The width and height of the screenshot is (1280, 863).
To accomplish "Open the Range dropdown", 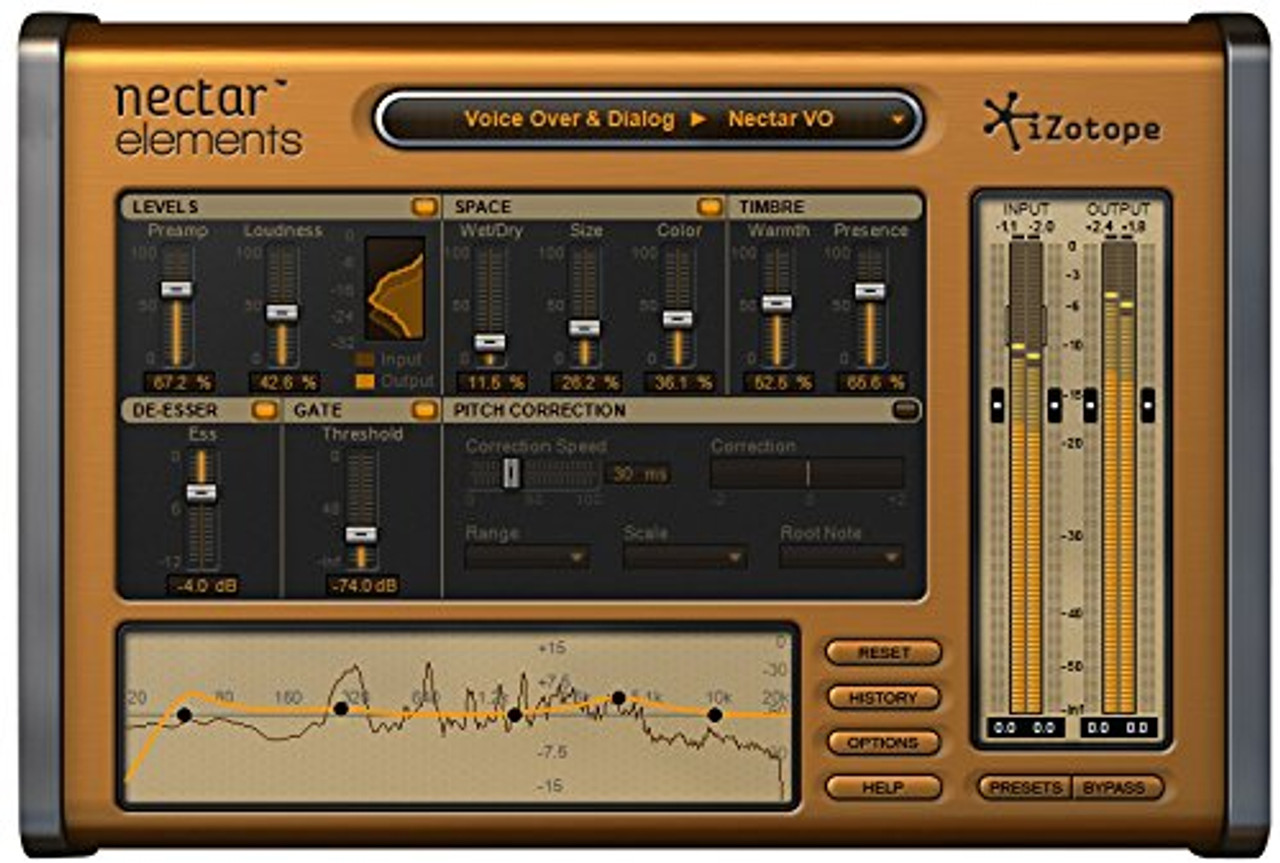I will coord(527,557).
